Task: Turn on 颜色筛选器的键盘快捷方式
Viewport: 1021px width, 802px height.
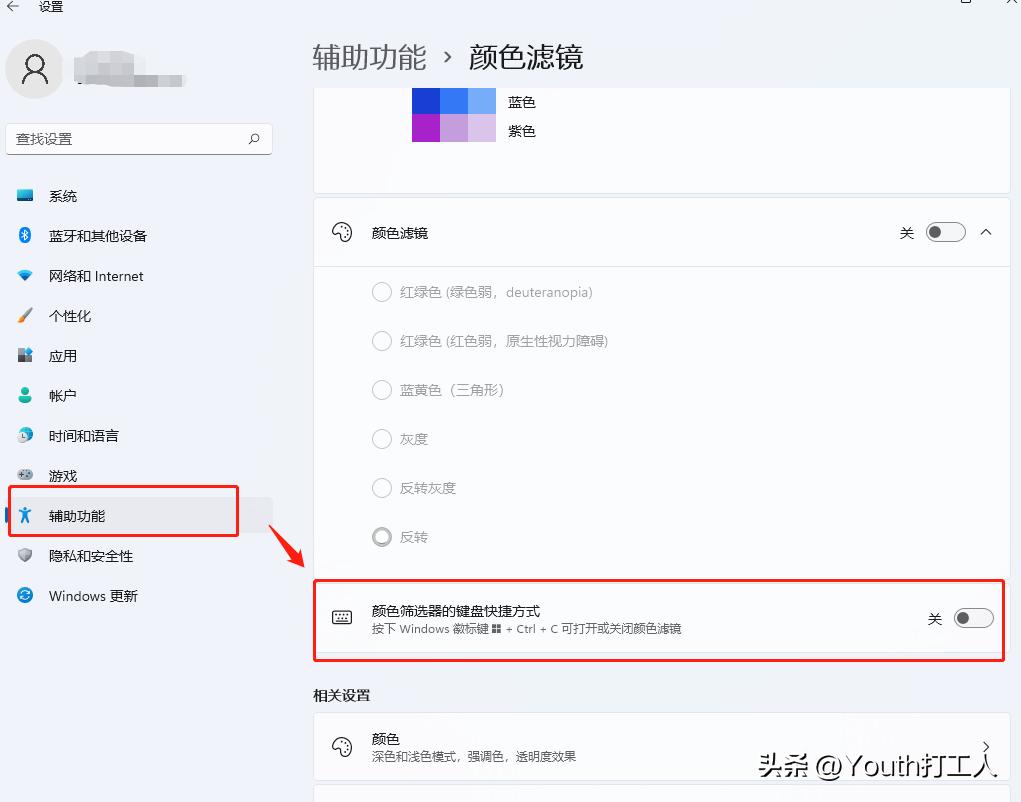Action: [972, 619]
